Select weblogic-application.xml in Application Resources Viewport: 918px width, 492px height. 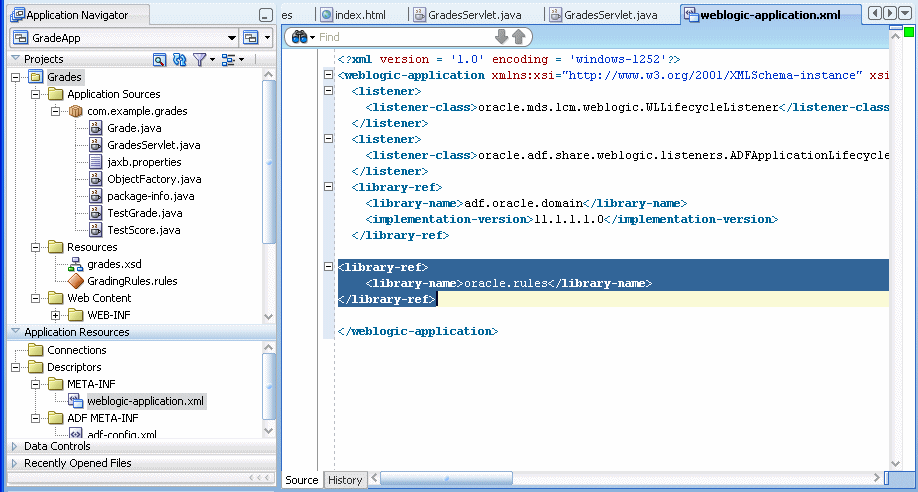145,401
